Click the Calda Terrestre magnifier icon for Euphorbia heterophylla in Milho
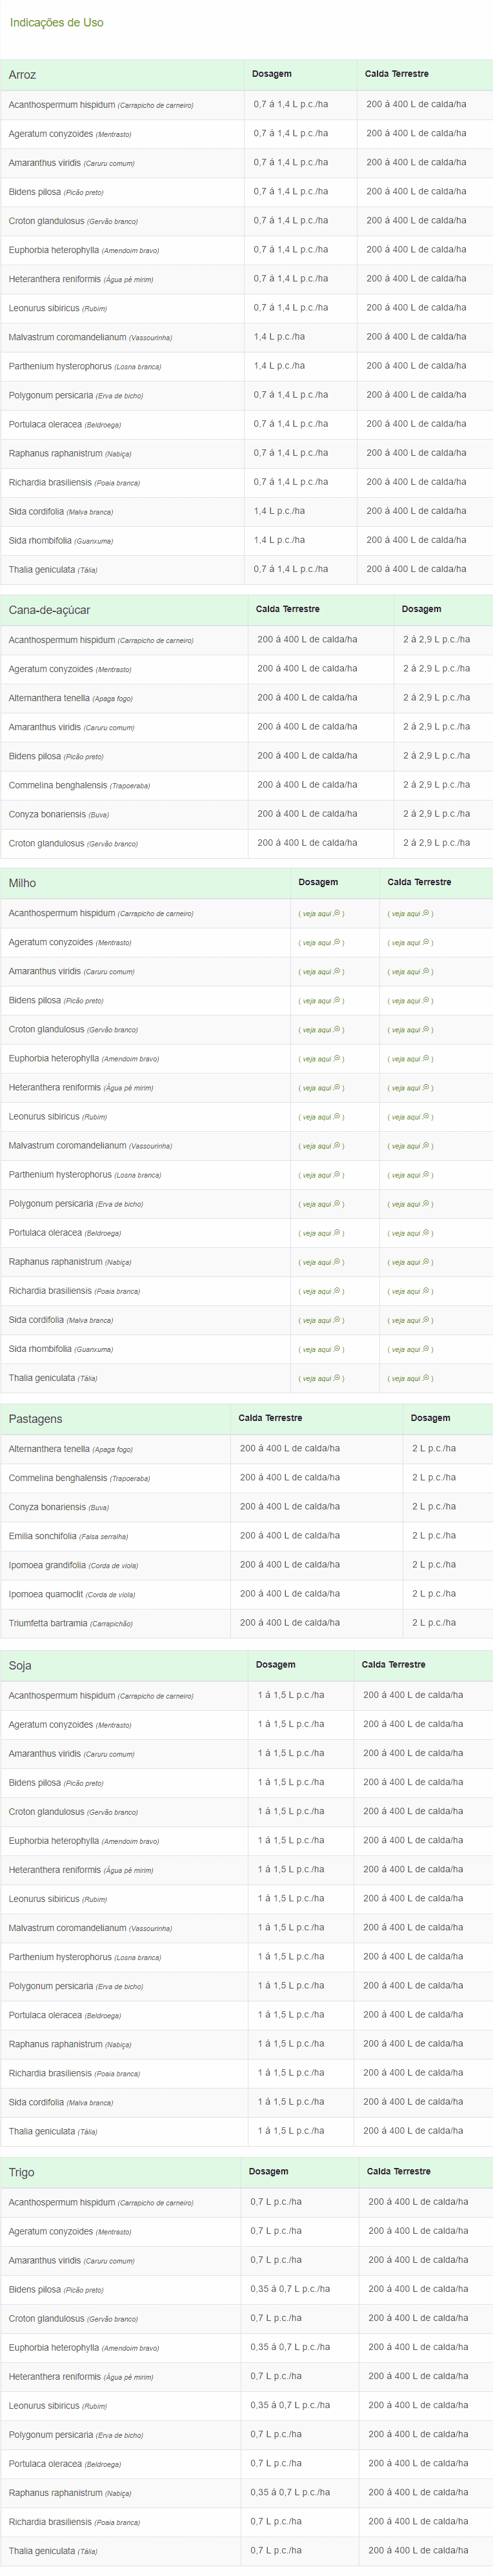The image size is (493, 2576). (x=426, y=1058)
